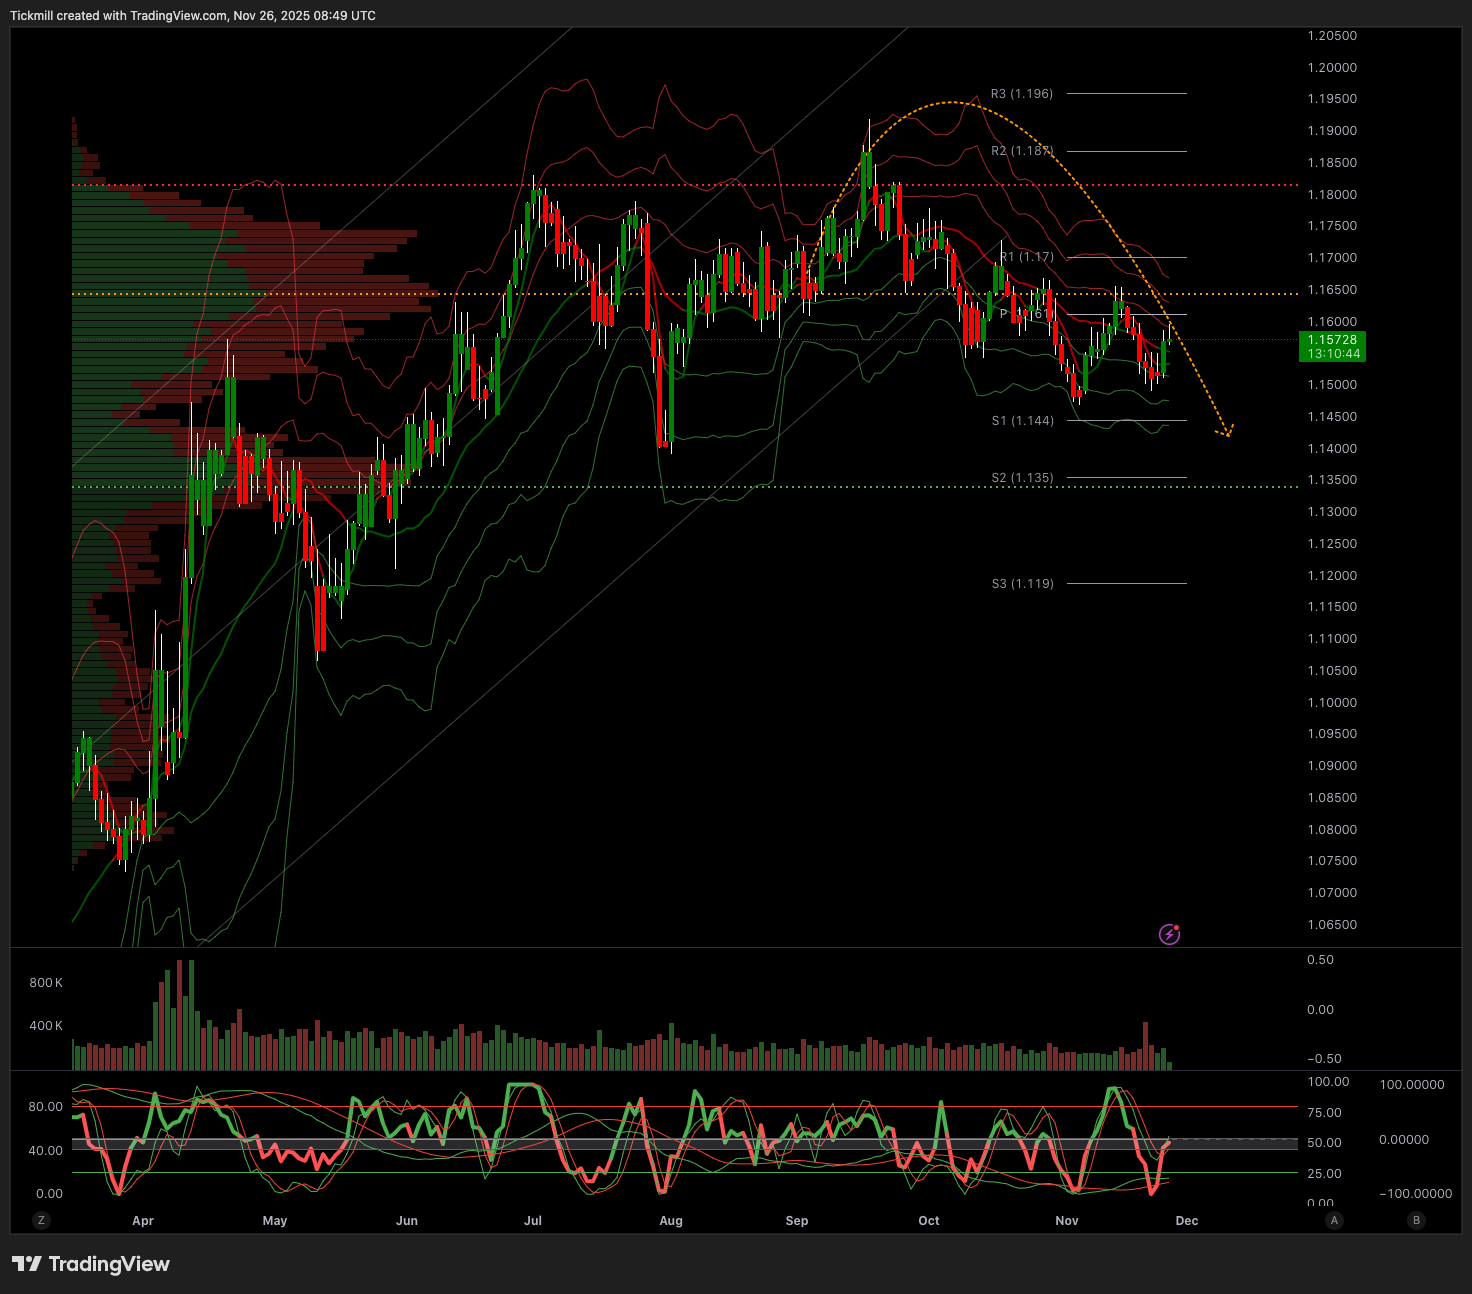
Task: Click the R3 (1.196) pivot label
Action: point(1021,94)
